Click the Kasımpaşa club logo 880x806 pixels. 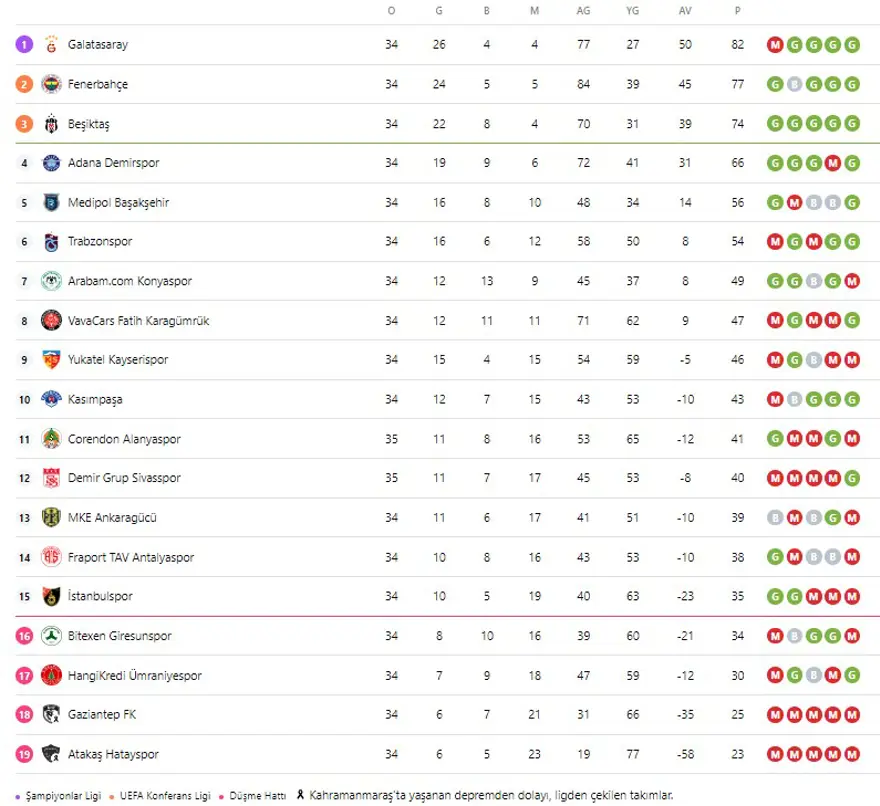point(51,399)
